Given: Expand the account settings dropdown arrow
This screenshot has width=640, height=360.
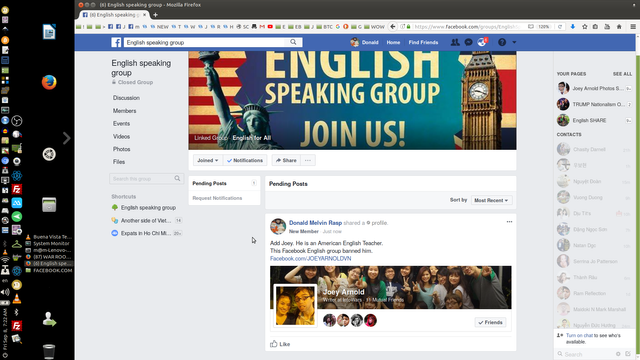Looking at the screenshot, I should coord(514,42).
